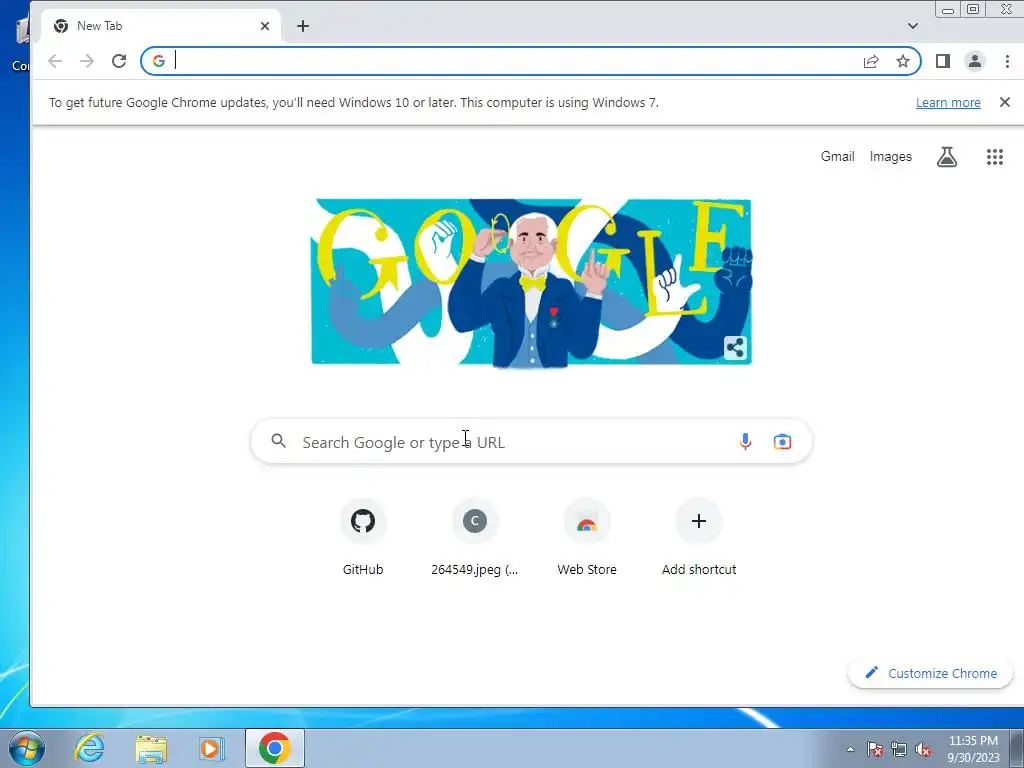Open the Images link

890,157
